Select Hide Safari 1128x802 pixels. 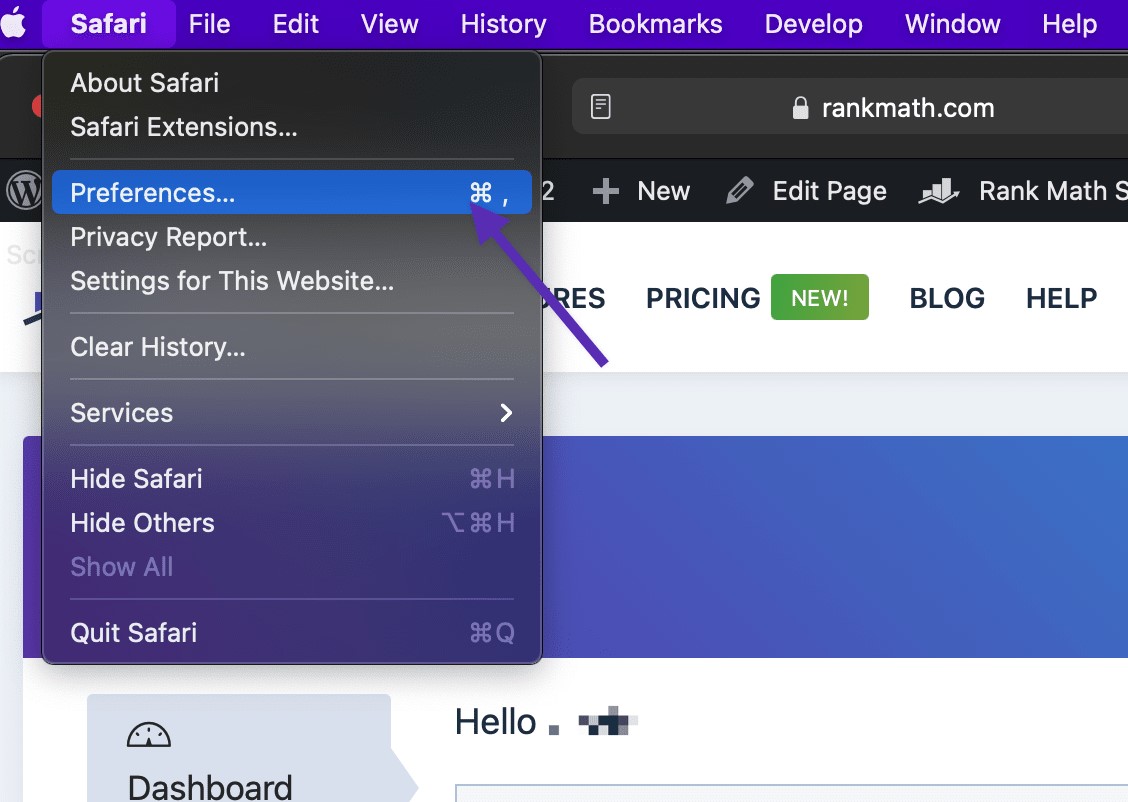pos(292,478)
